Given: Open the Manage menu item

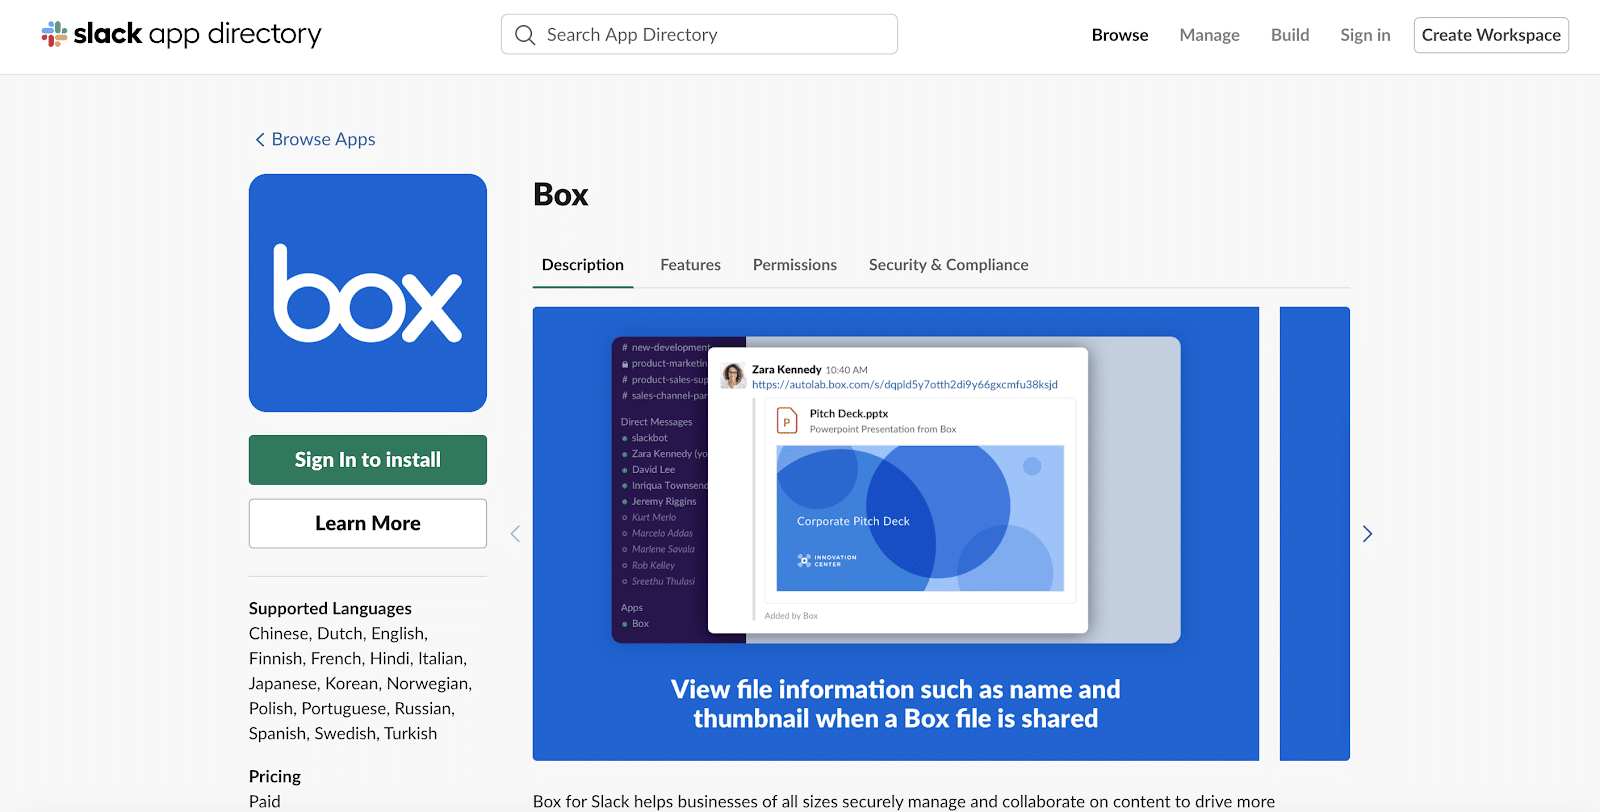Looking at the screenshot, I should 1209,35.
